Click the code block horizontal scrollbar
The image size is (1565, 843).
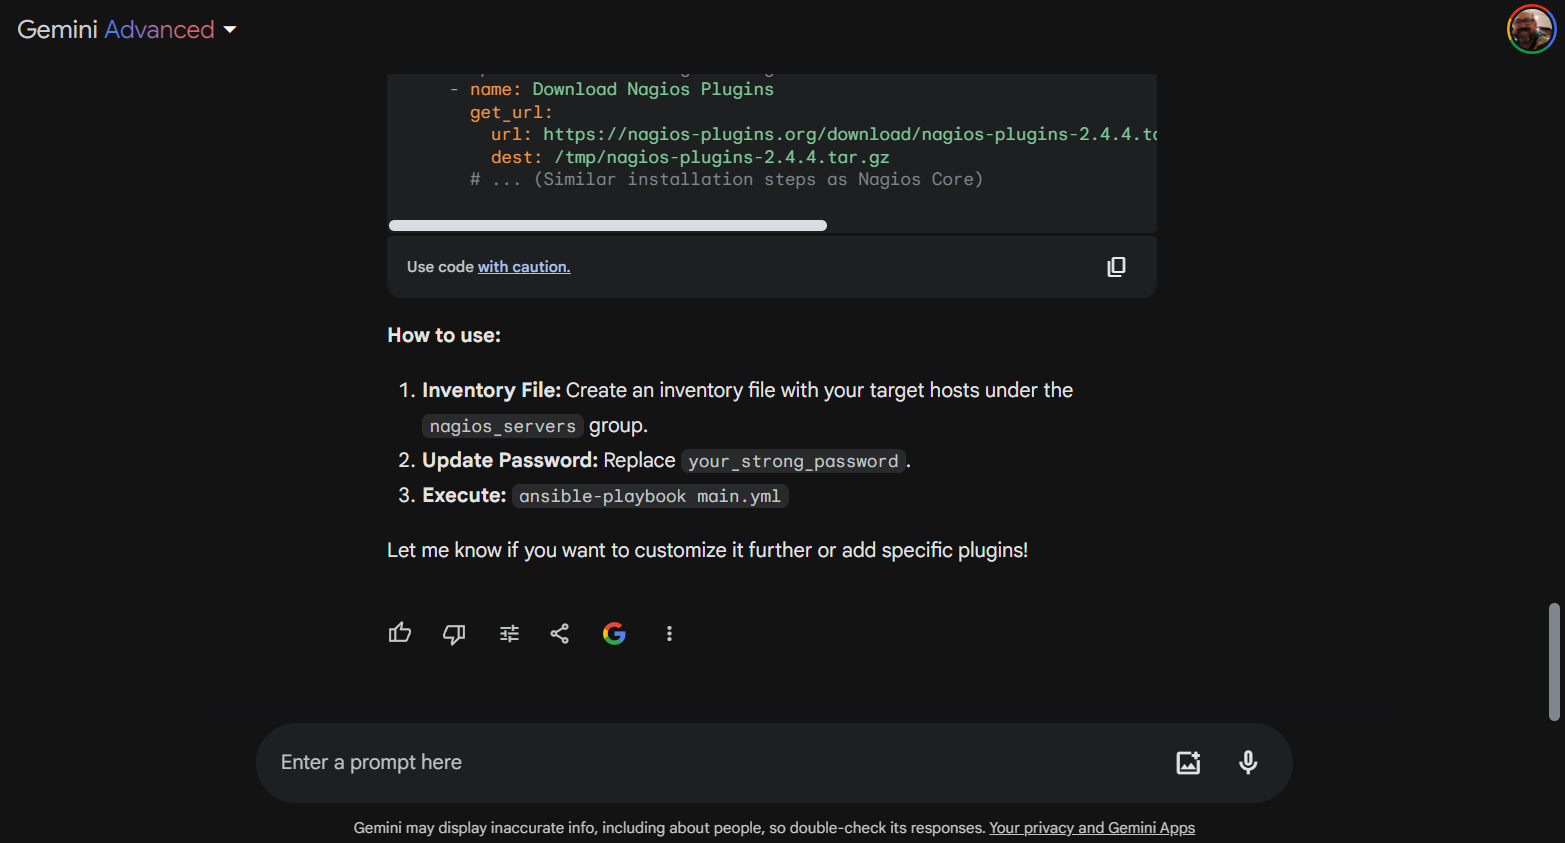[x=608, y=225]
